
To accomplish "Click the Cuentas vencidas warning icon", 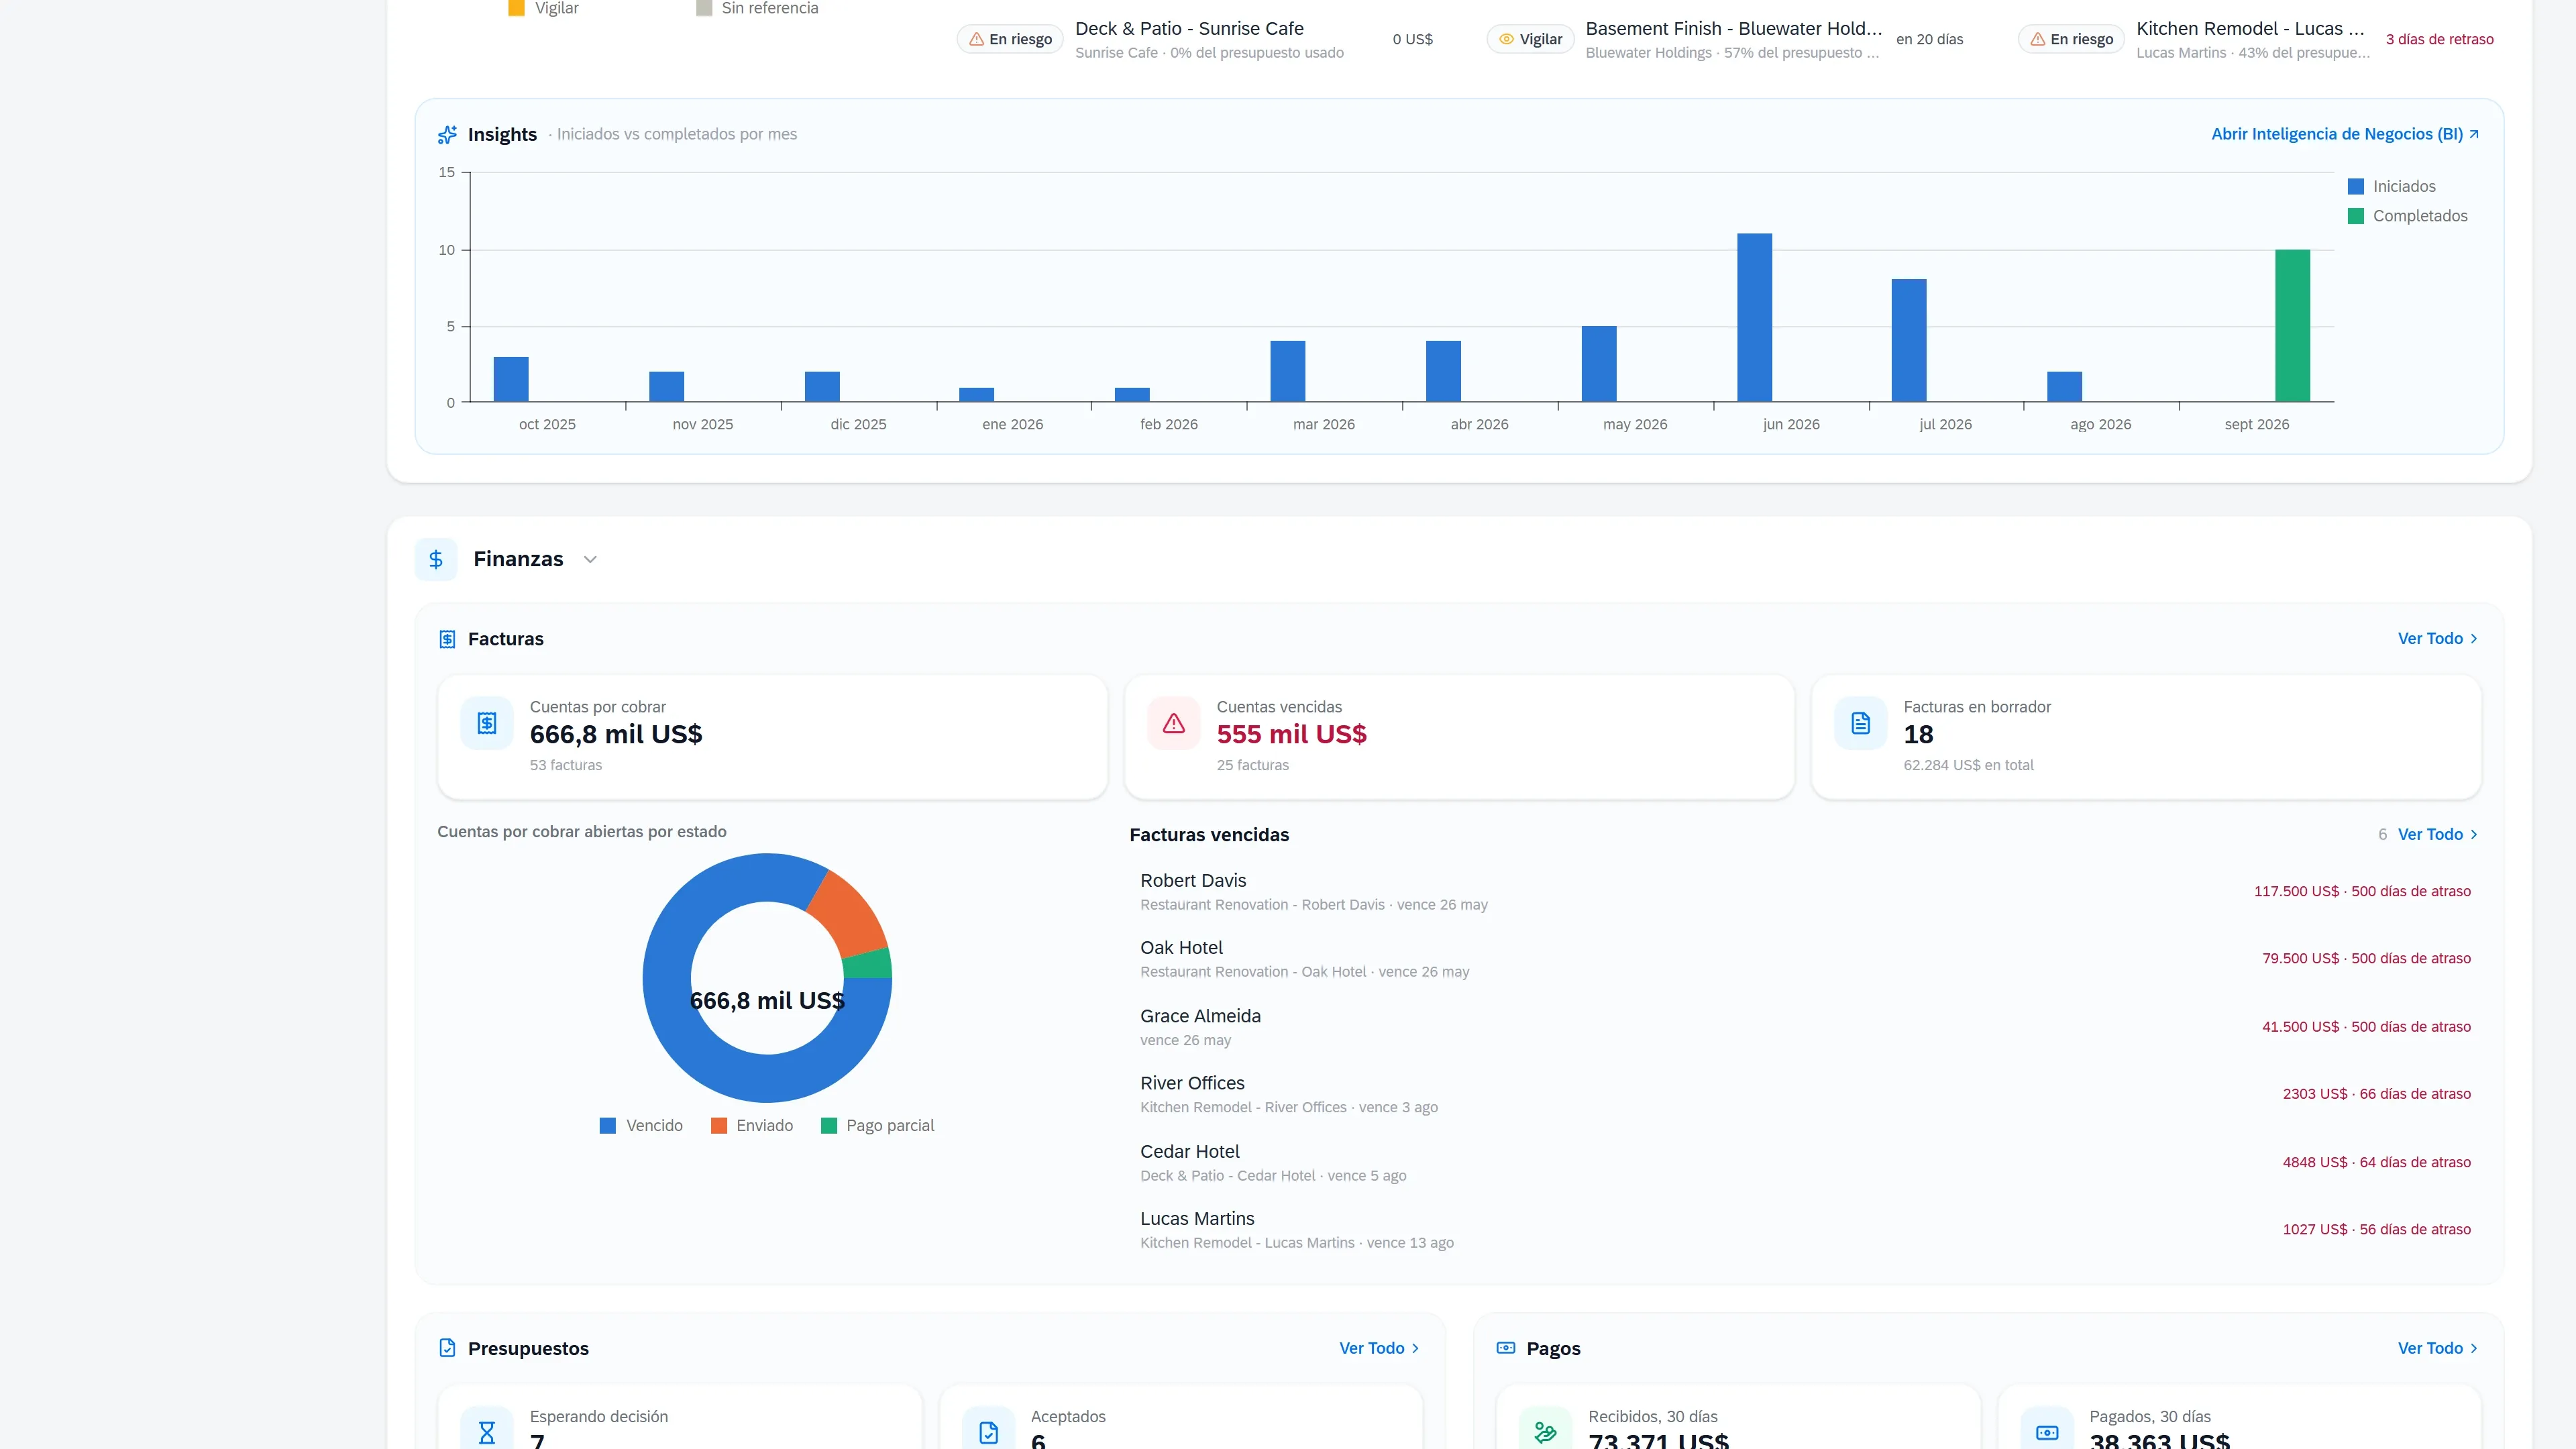I will (1174, 723).
